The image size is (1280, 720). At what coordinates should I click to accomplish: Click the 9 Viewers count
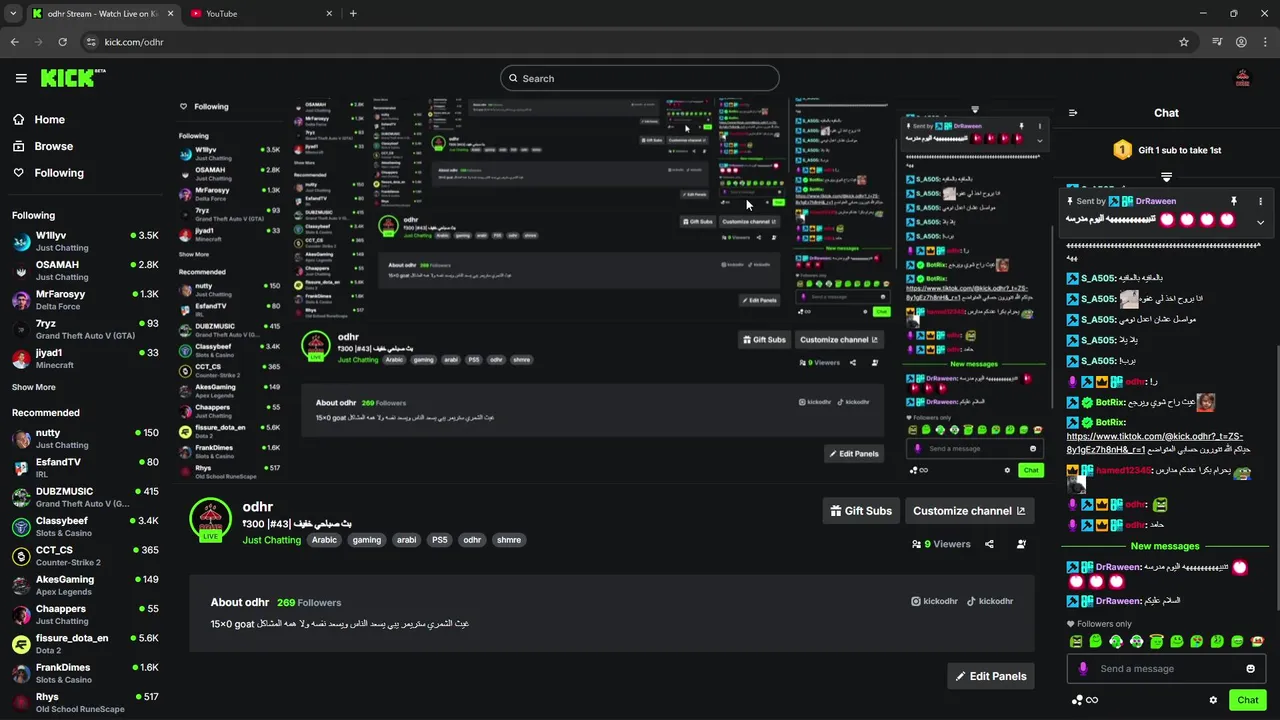(x=941, y=544)
